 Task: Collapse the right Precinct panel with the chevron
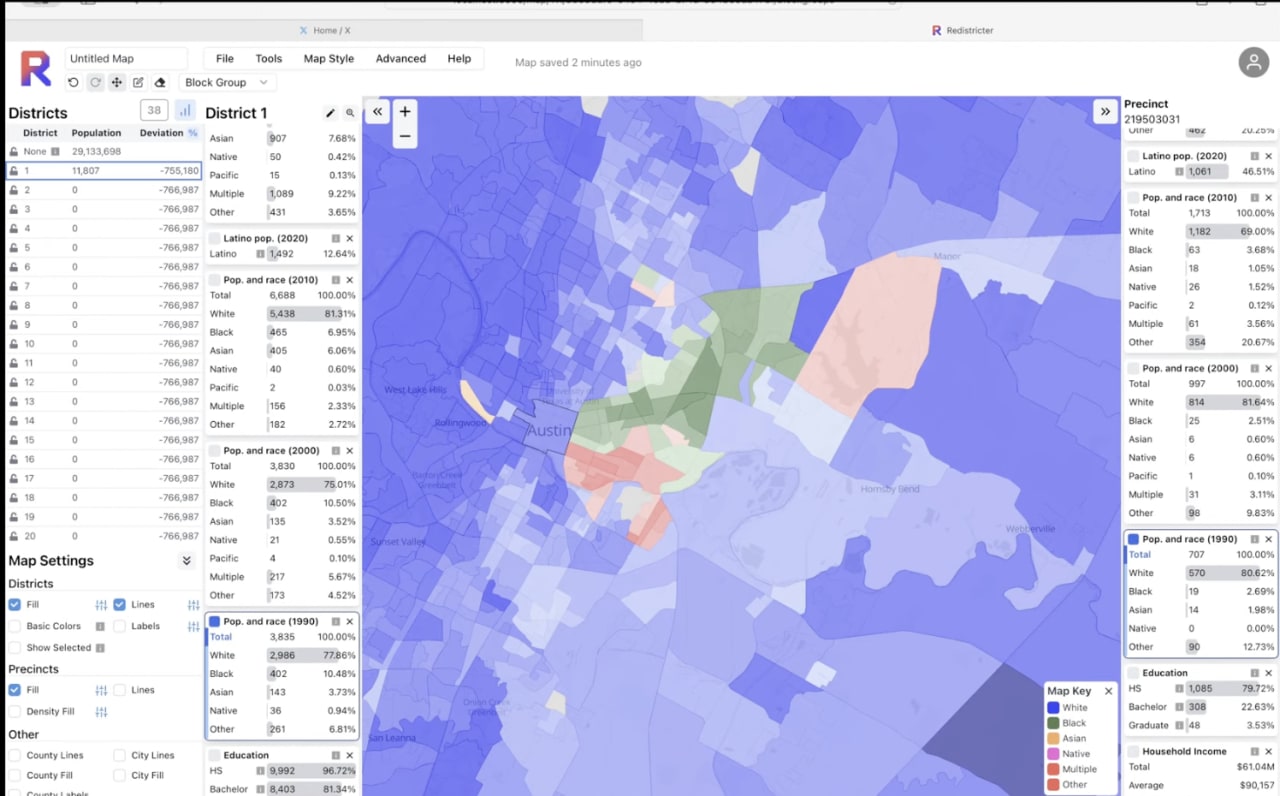pos(1106,112)
